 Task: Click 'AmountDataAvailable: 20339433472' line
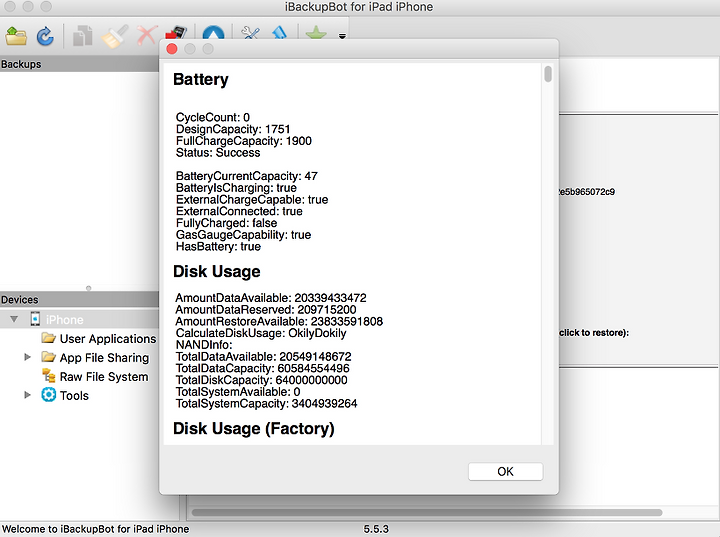point(271,298)
